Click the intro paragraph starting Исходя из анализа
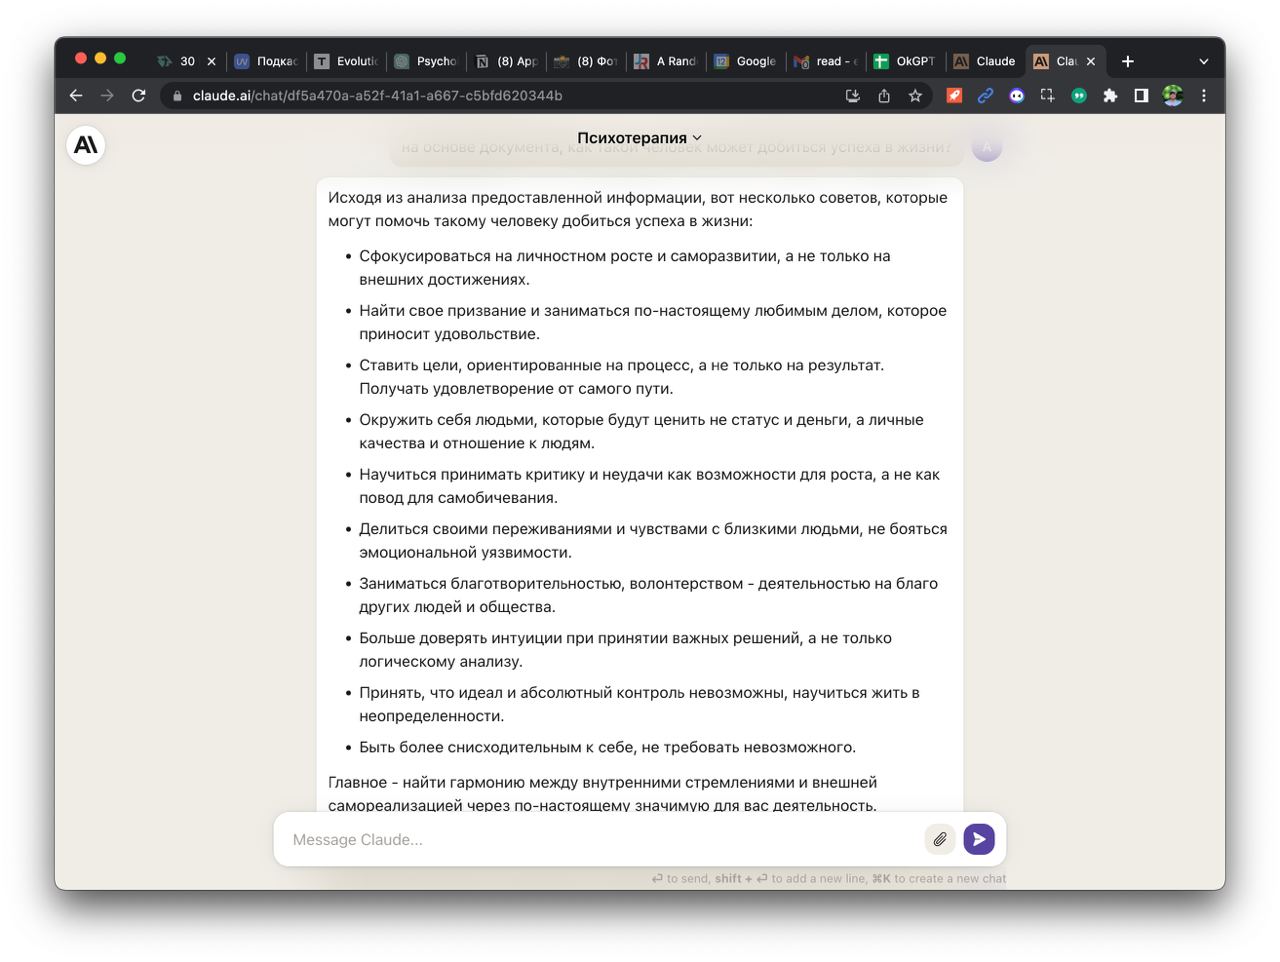The image size is (1280, 962). click(x=638, y=209)
